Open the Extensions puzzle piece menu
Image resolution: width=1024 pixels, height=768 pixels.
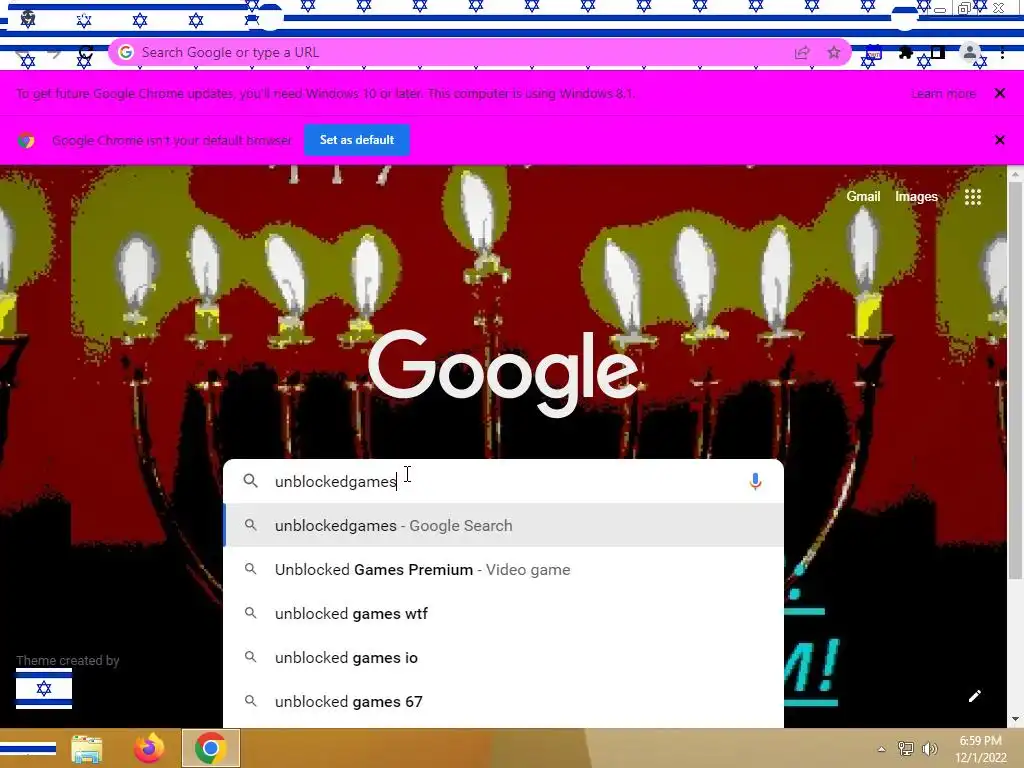906,53
